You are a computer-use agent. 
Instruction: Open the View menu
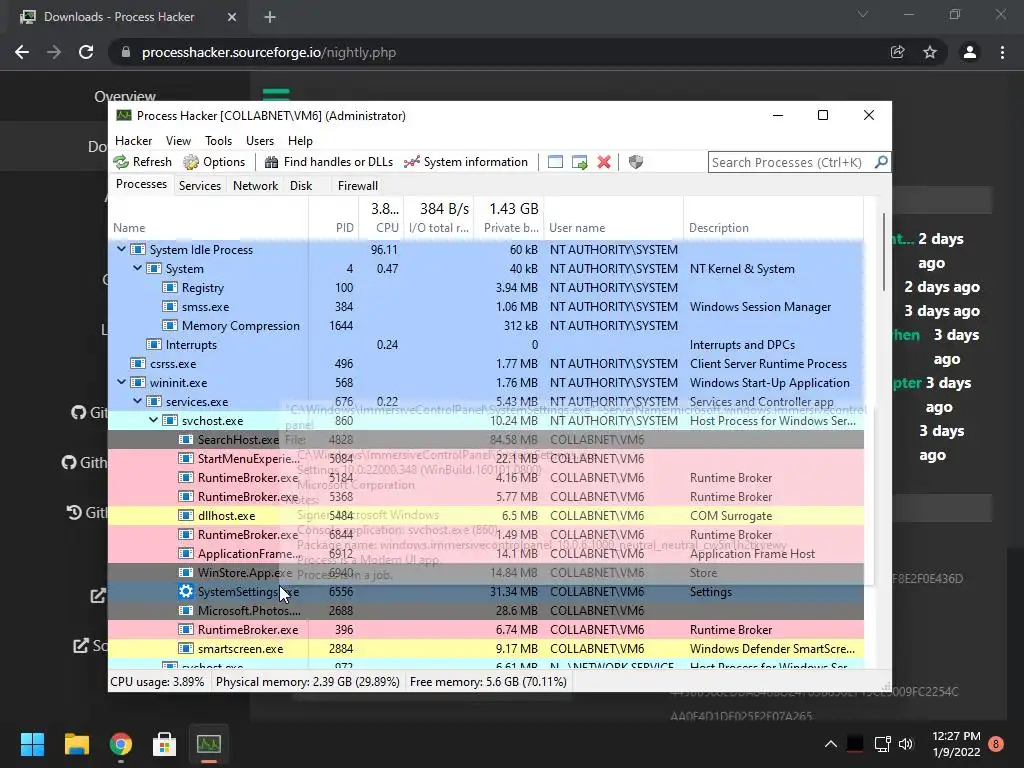[x=178, y=140]
